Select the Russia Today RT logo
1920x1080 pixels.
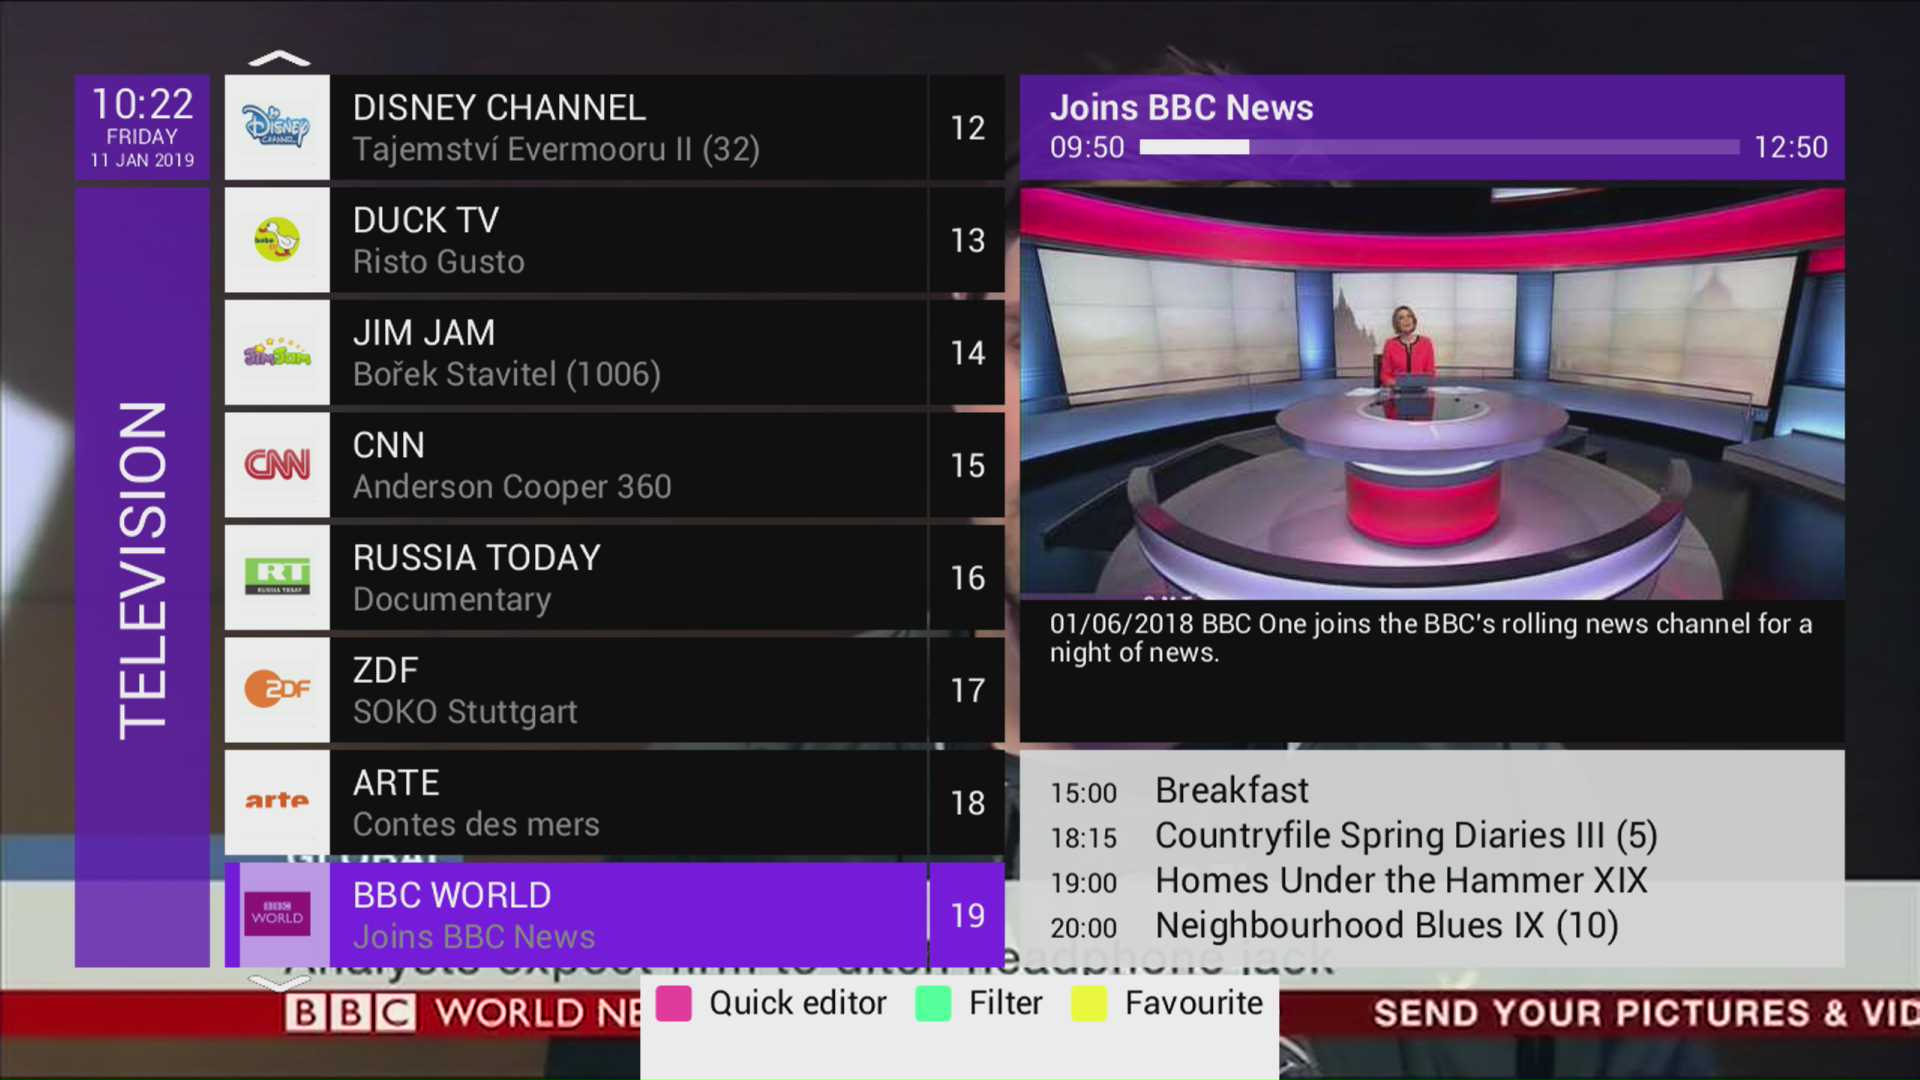(277, 577)
